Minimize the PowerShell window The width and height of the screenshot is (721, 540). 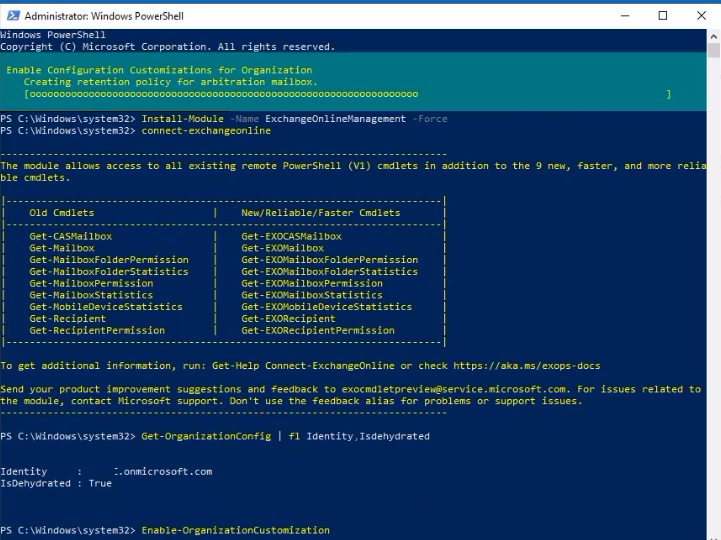[624, 16]
